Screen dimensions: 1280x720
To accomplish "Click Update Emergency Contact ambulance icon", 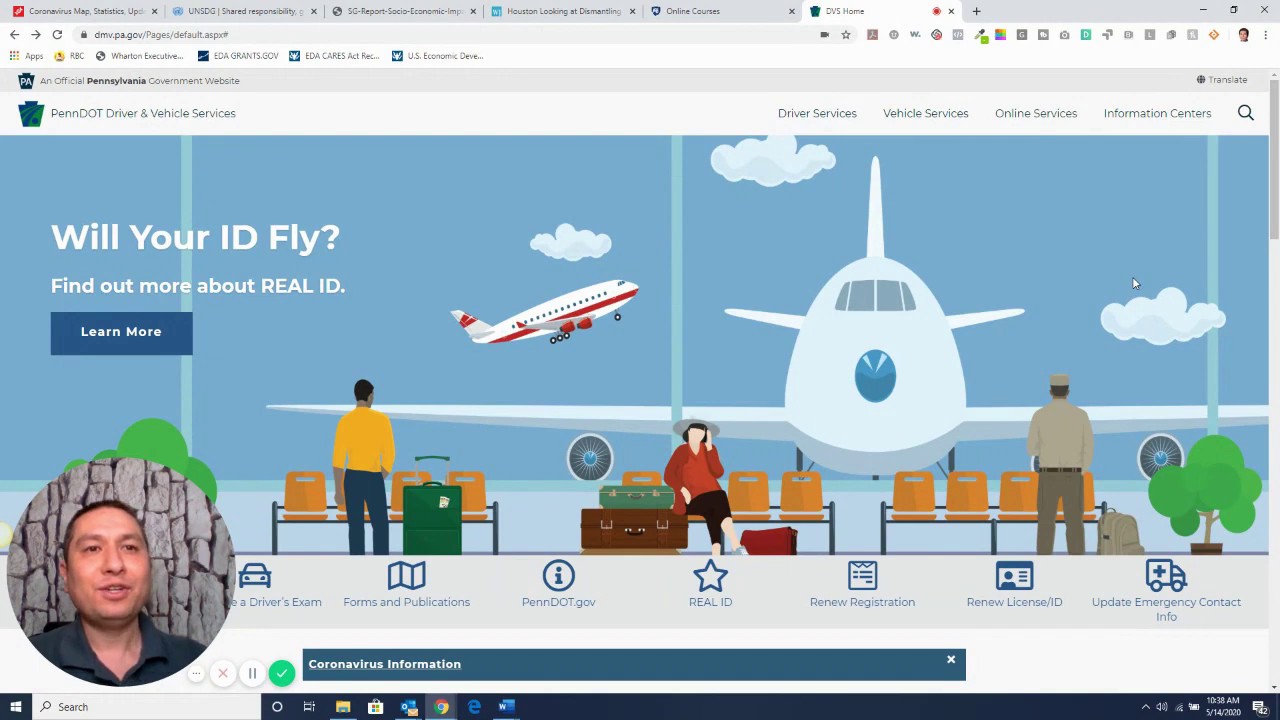I will [1166, 577].
